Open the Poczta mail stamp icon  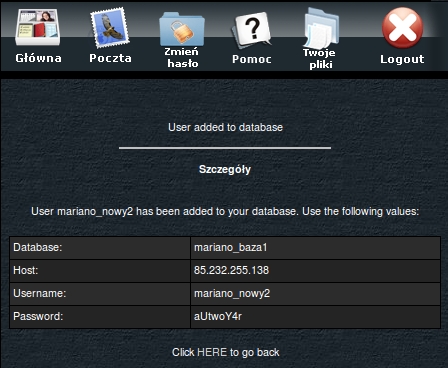click(x=110, y=28)
